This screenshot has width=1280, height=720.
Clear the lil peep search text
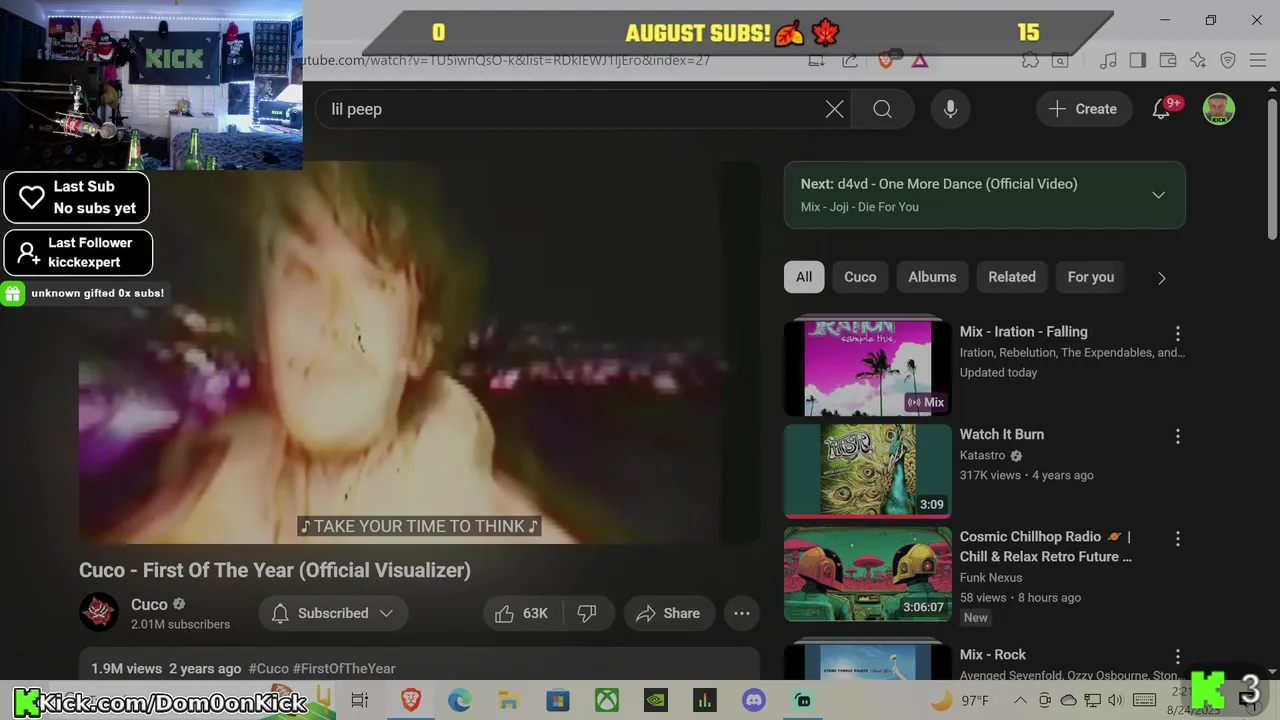click(834, 109)
